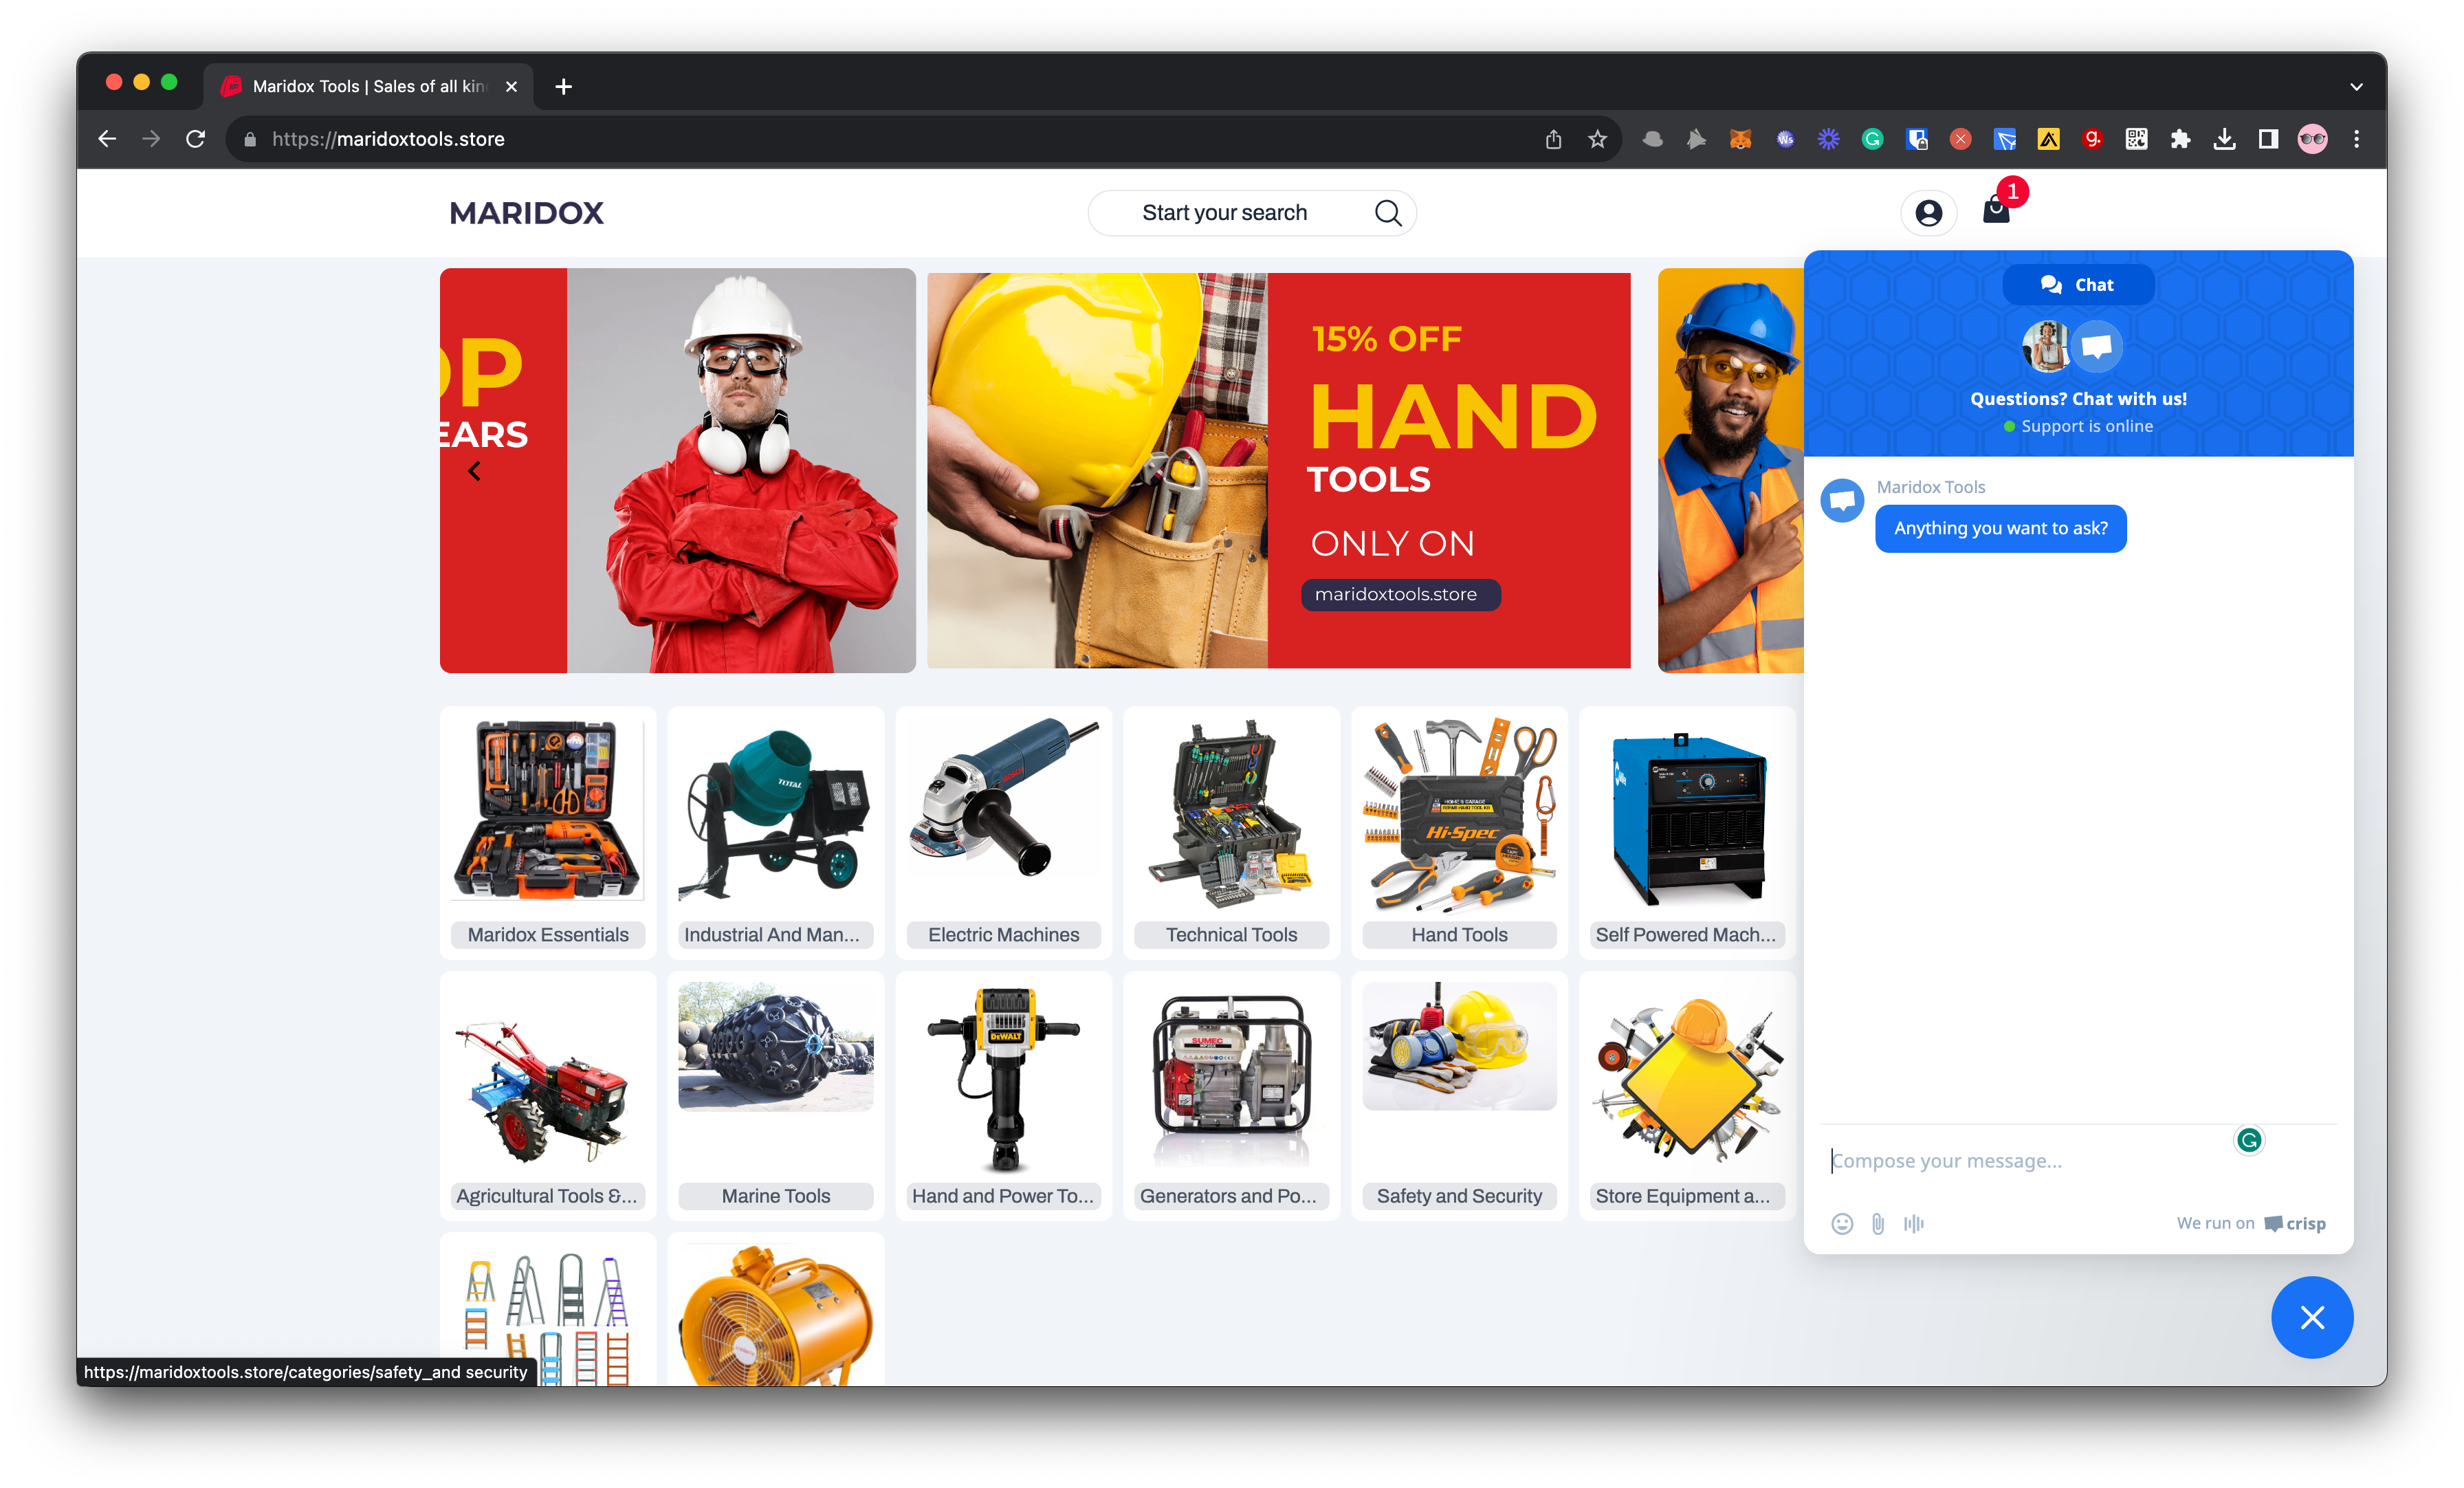Select the Maridox Tools browser tab
Viewport: 2464px width, 1488px height.
click(x=369, y=87)
